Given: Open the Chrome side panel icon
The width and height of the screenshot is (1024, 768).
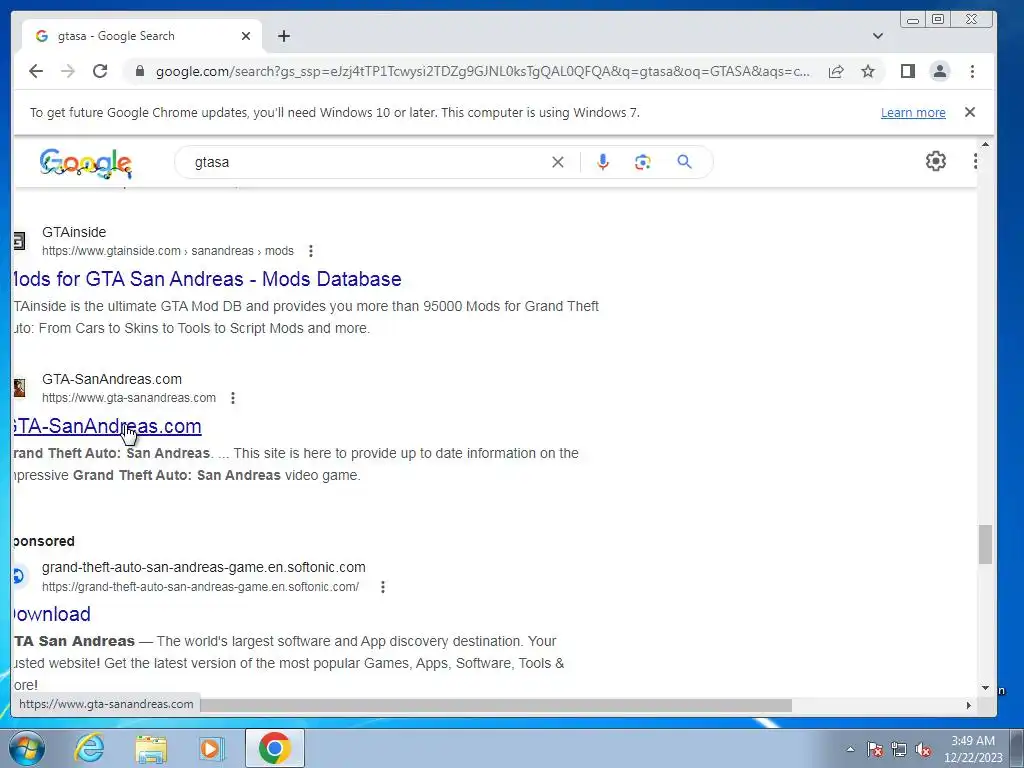Looking at the screenshot, I should (x=908, y=71).
